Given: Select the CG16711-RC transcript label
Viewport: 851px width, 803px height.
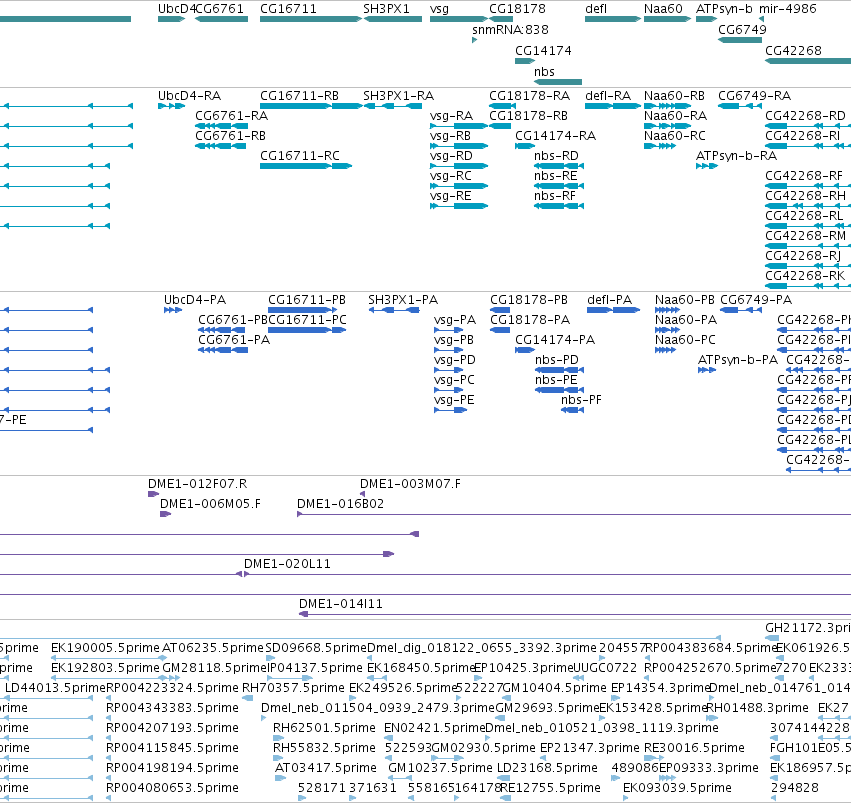Looking at the screenshot, I should coord(300,156).
